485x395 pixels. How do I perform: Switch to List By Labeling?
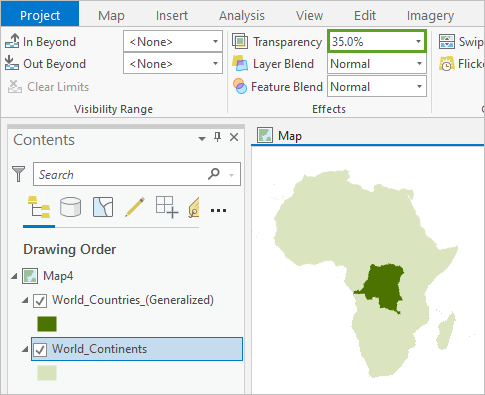194,207
